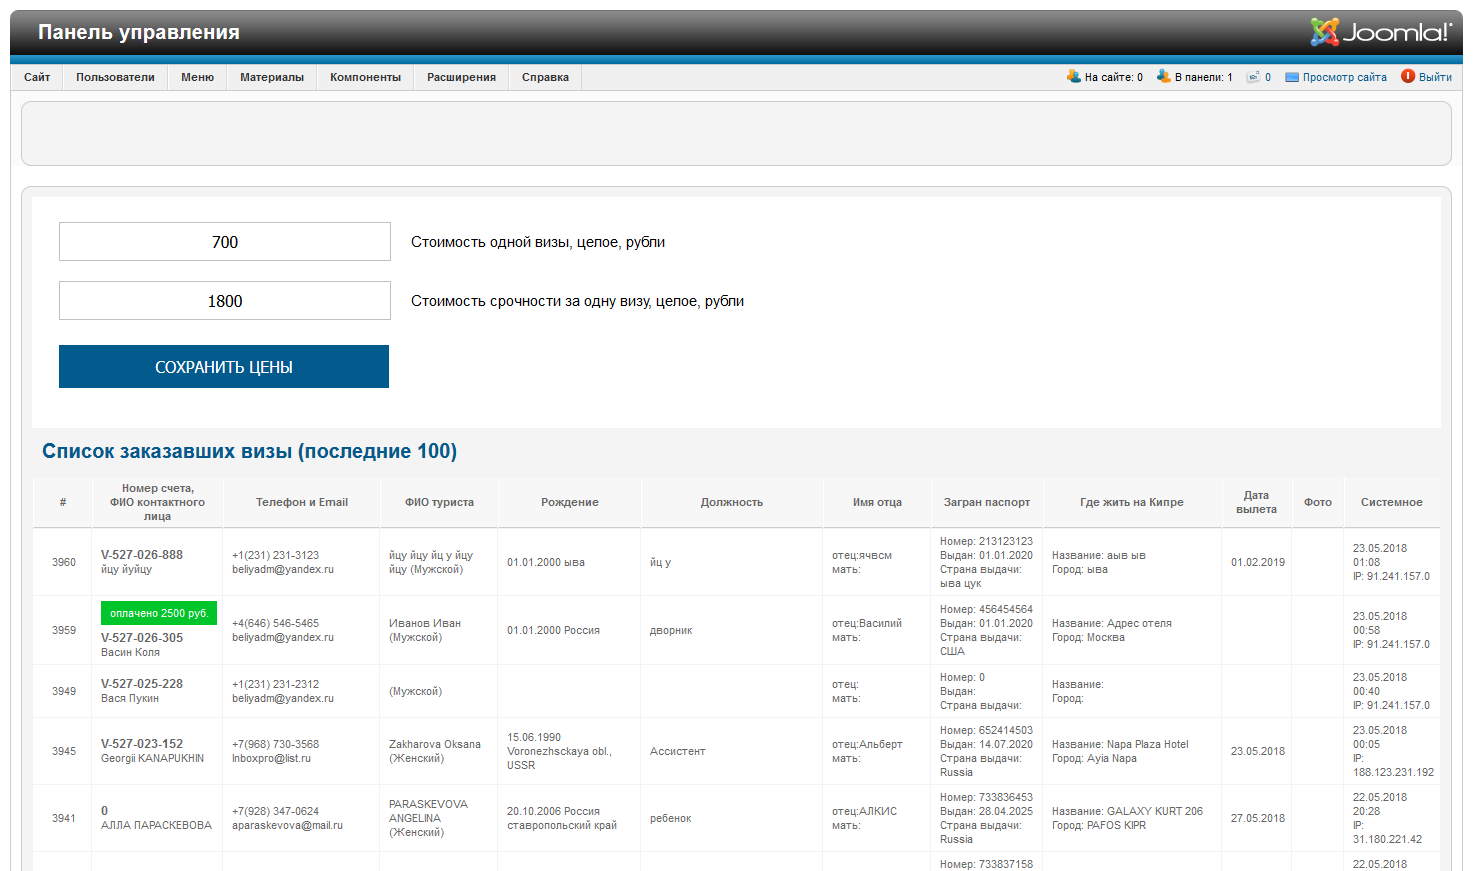The height and width of the screenshot is (871, 1473).
Task: Click tourist name "Zakharova Oksana"
Action: point(435,744)
